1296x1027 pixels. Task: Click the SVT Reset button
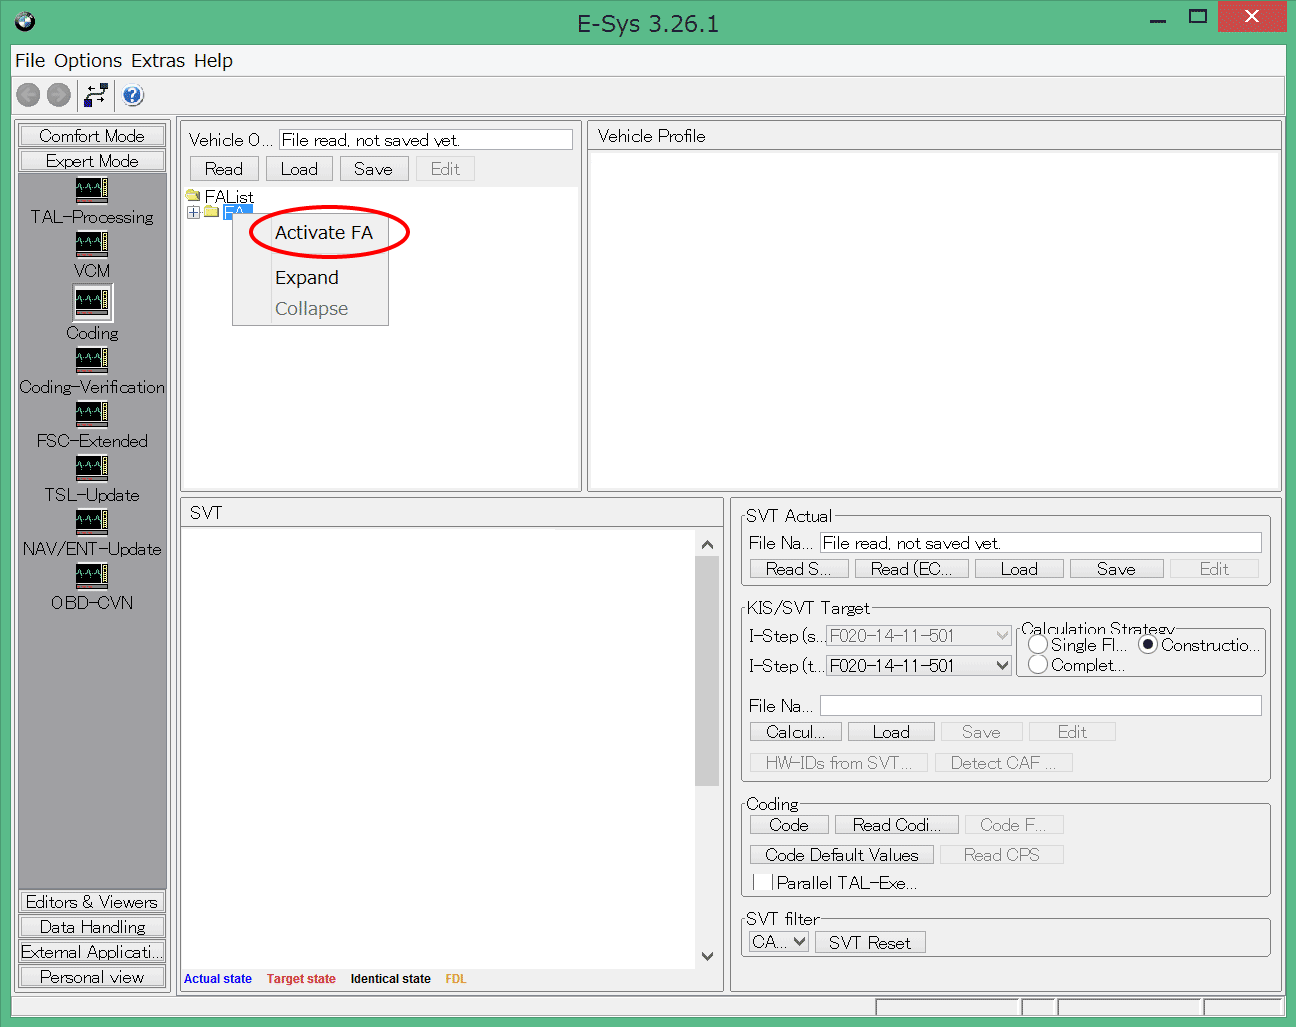tap(870, 943)
